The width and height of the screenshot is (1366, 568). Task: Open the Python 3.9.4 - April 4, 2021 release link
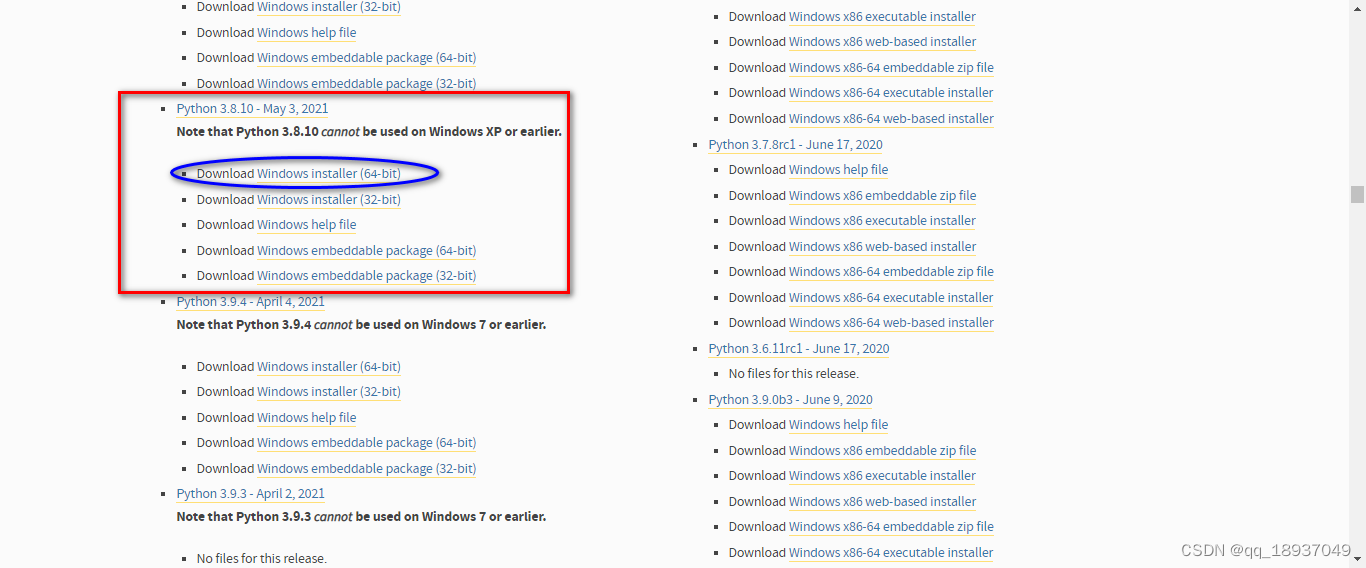tap(250, 302)
